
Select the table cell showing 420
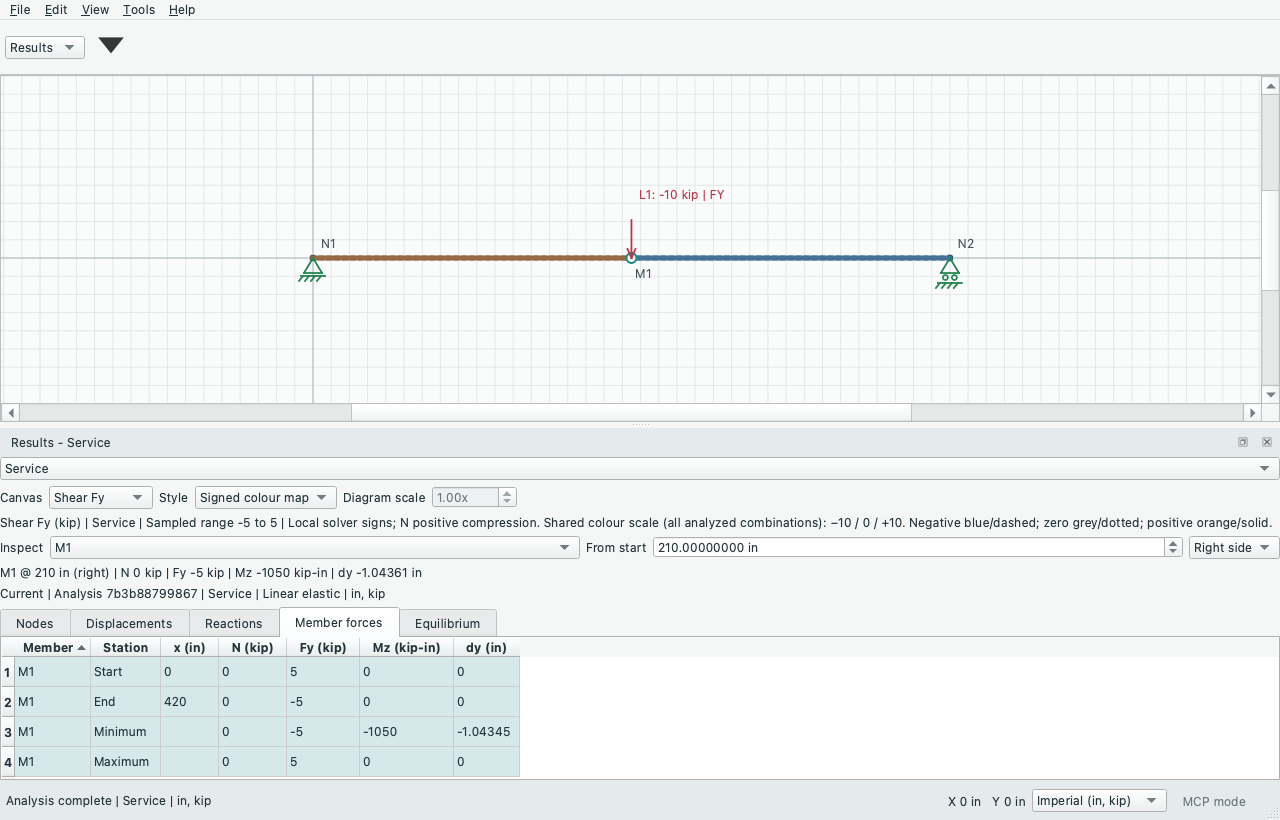click(x=189, y=701)
